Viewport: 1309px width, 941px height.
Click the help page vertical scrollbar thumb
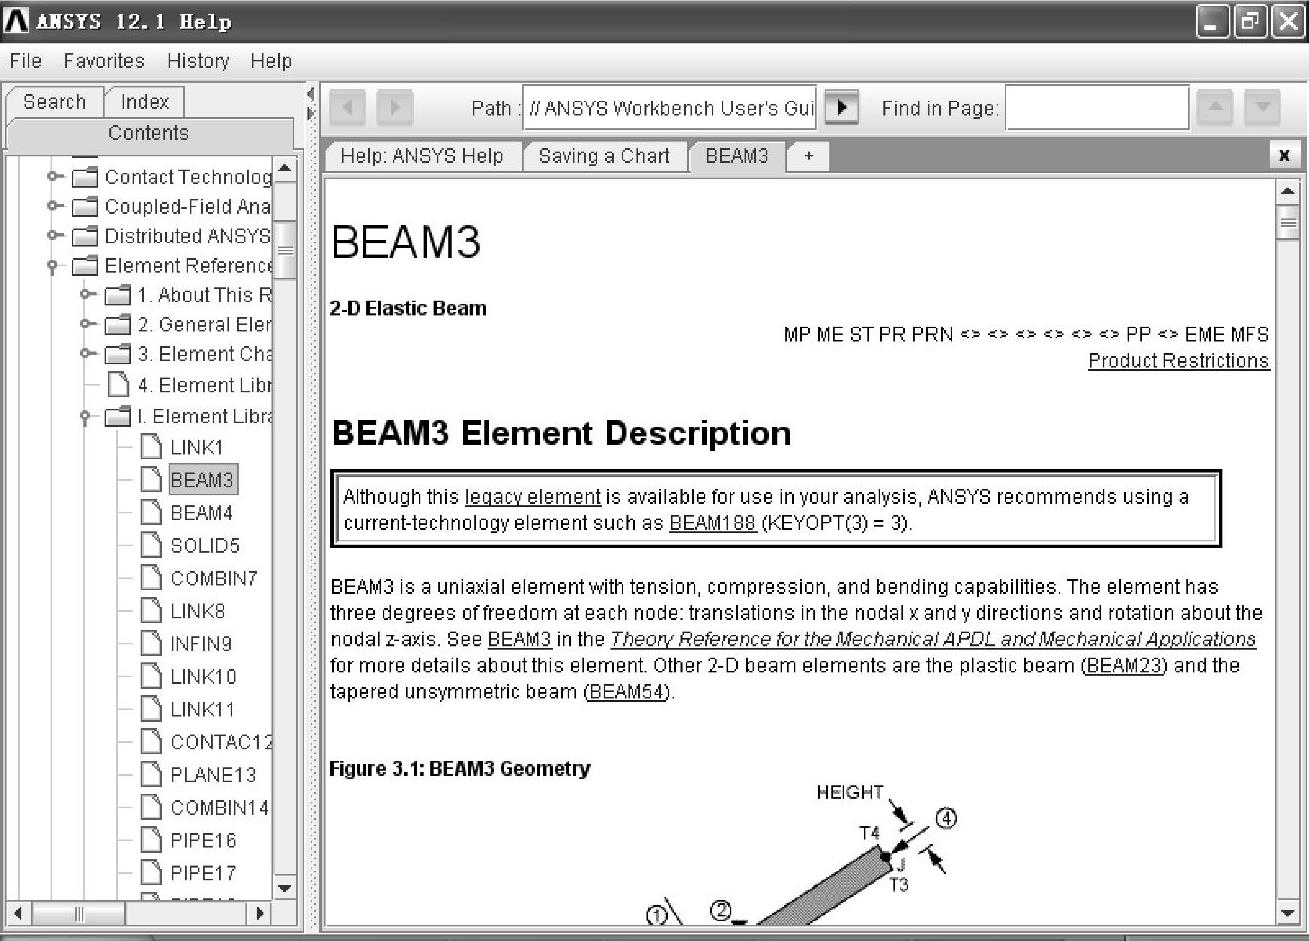1287,223
